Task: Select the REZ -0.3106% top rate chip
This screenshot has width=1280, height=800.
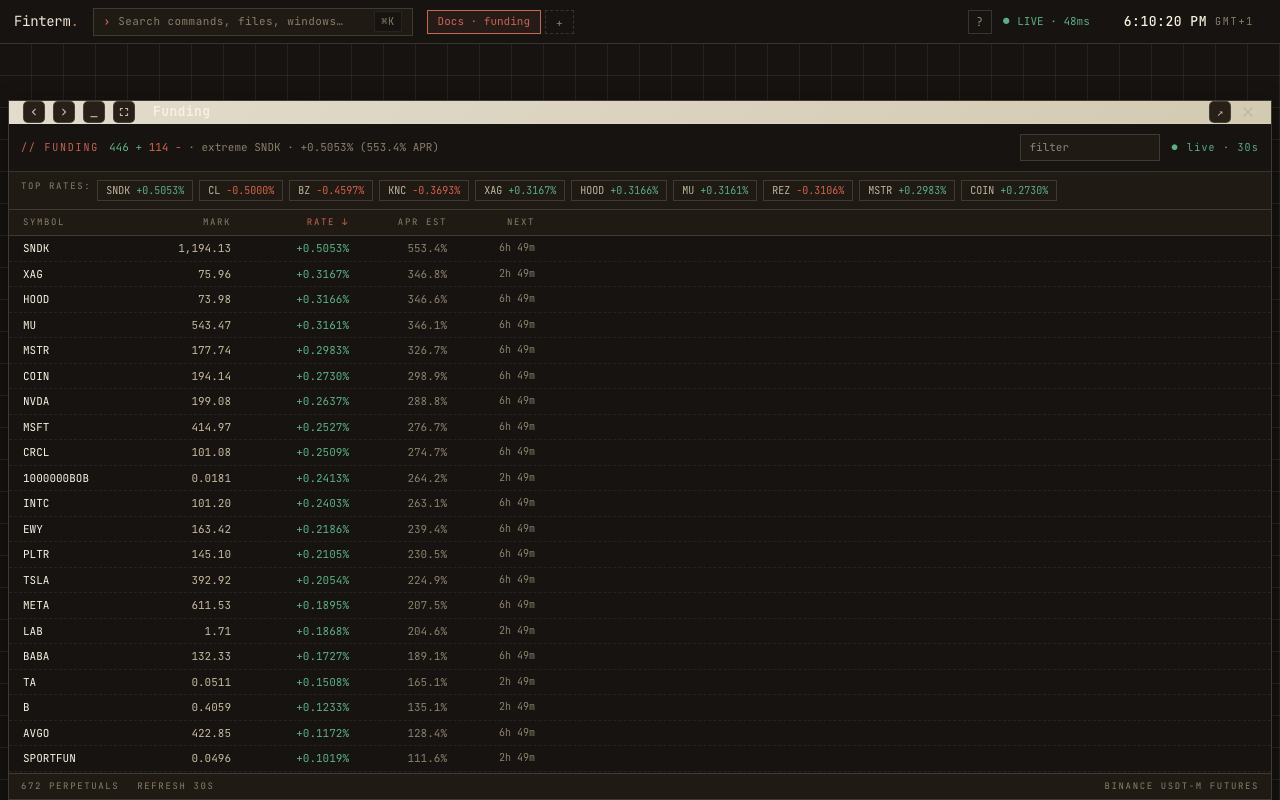Action: 808,191
